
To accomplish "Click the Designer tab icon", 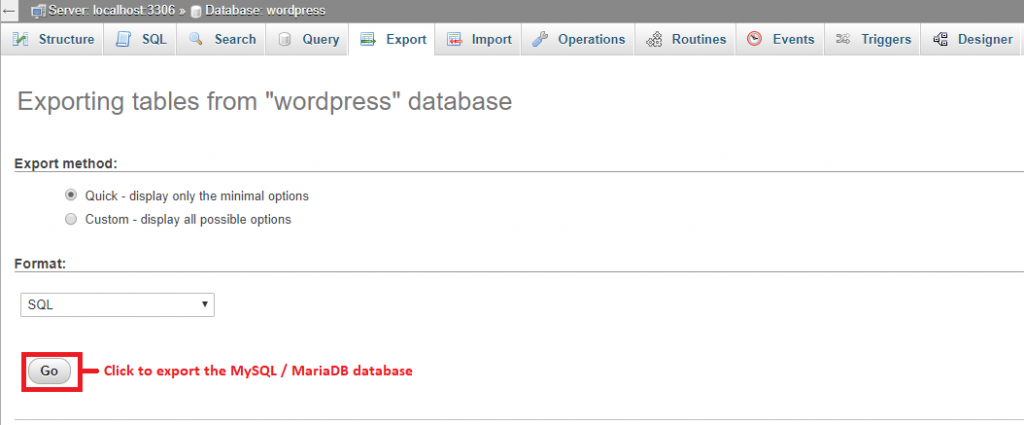I will [x=940, y=40].
